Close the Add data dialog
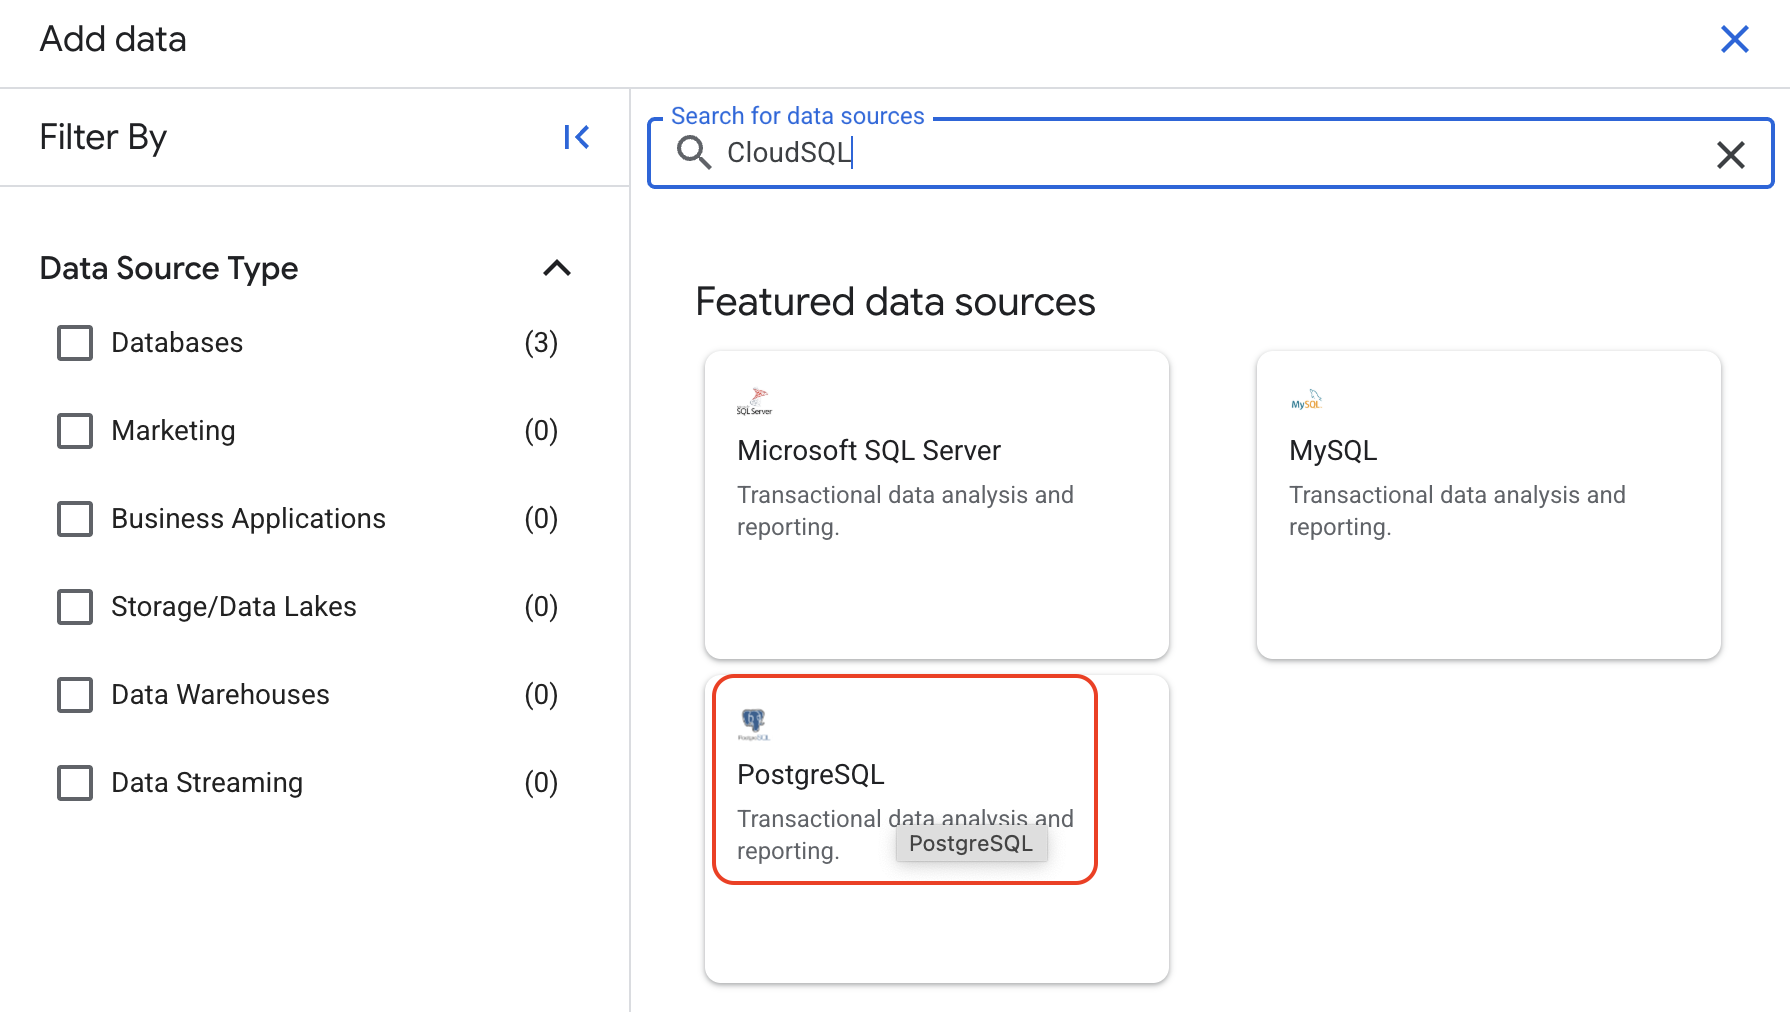 [x=1734, y=39]
